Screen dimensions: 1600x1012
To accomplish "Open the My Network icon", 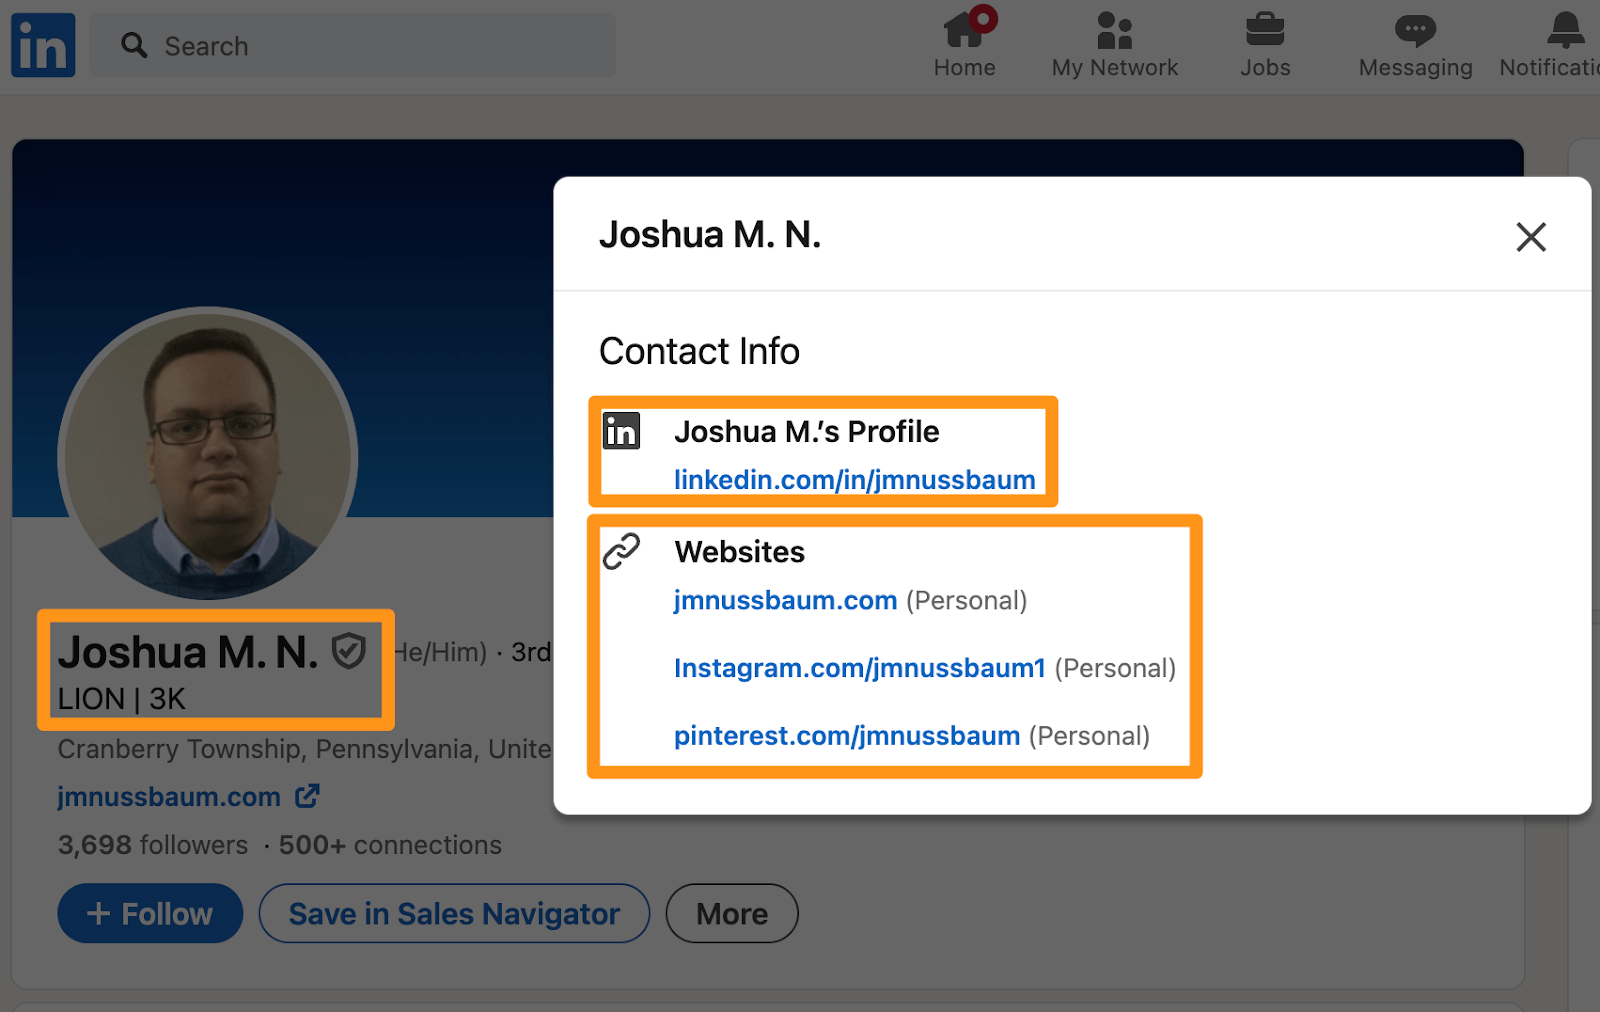I will pos(1114,30).
